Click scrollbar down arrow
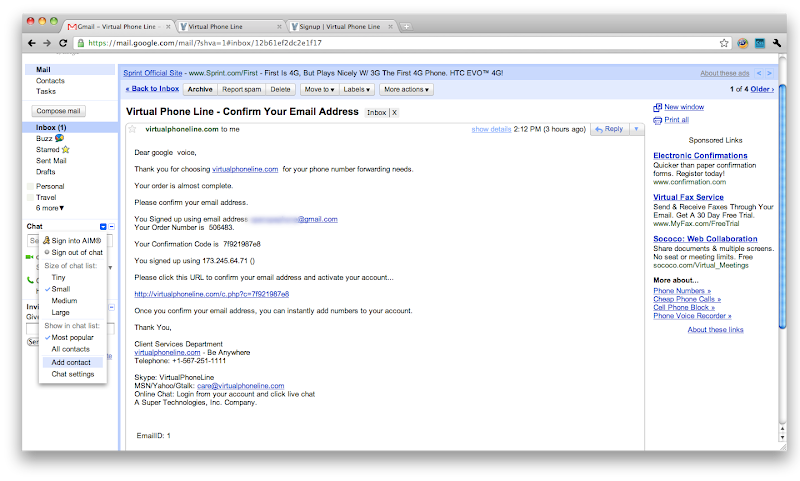Viewport: 800px width, 481px height. click(783, 438)
